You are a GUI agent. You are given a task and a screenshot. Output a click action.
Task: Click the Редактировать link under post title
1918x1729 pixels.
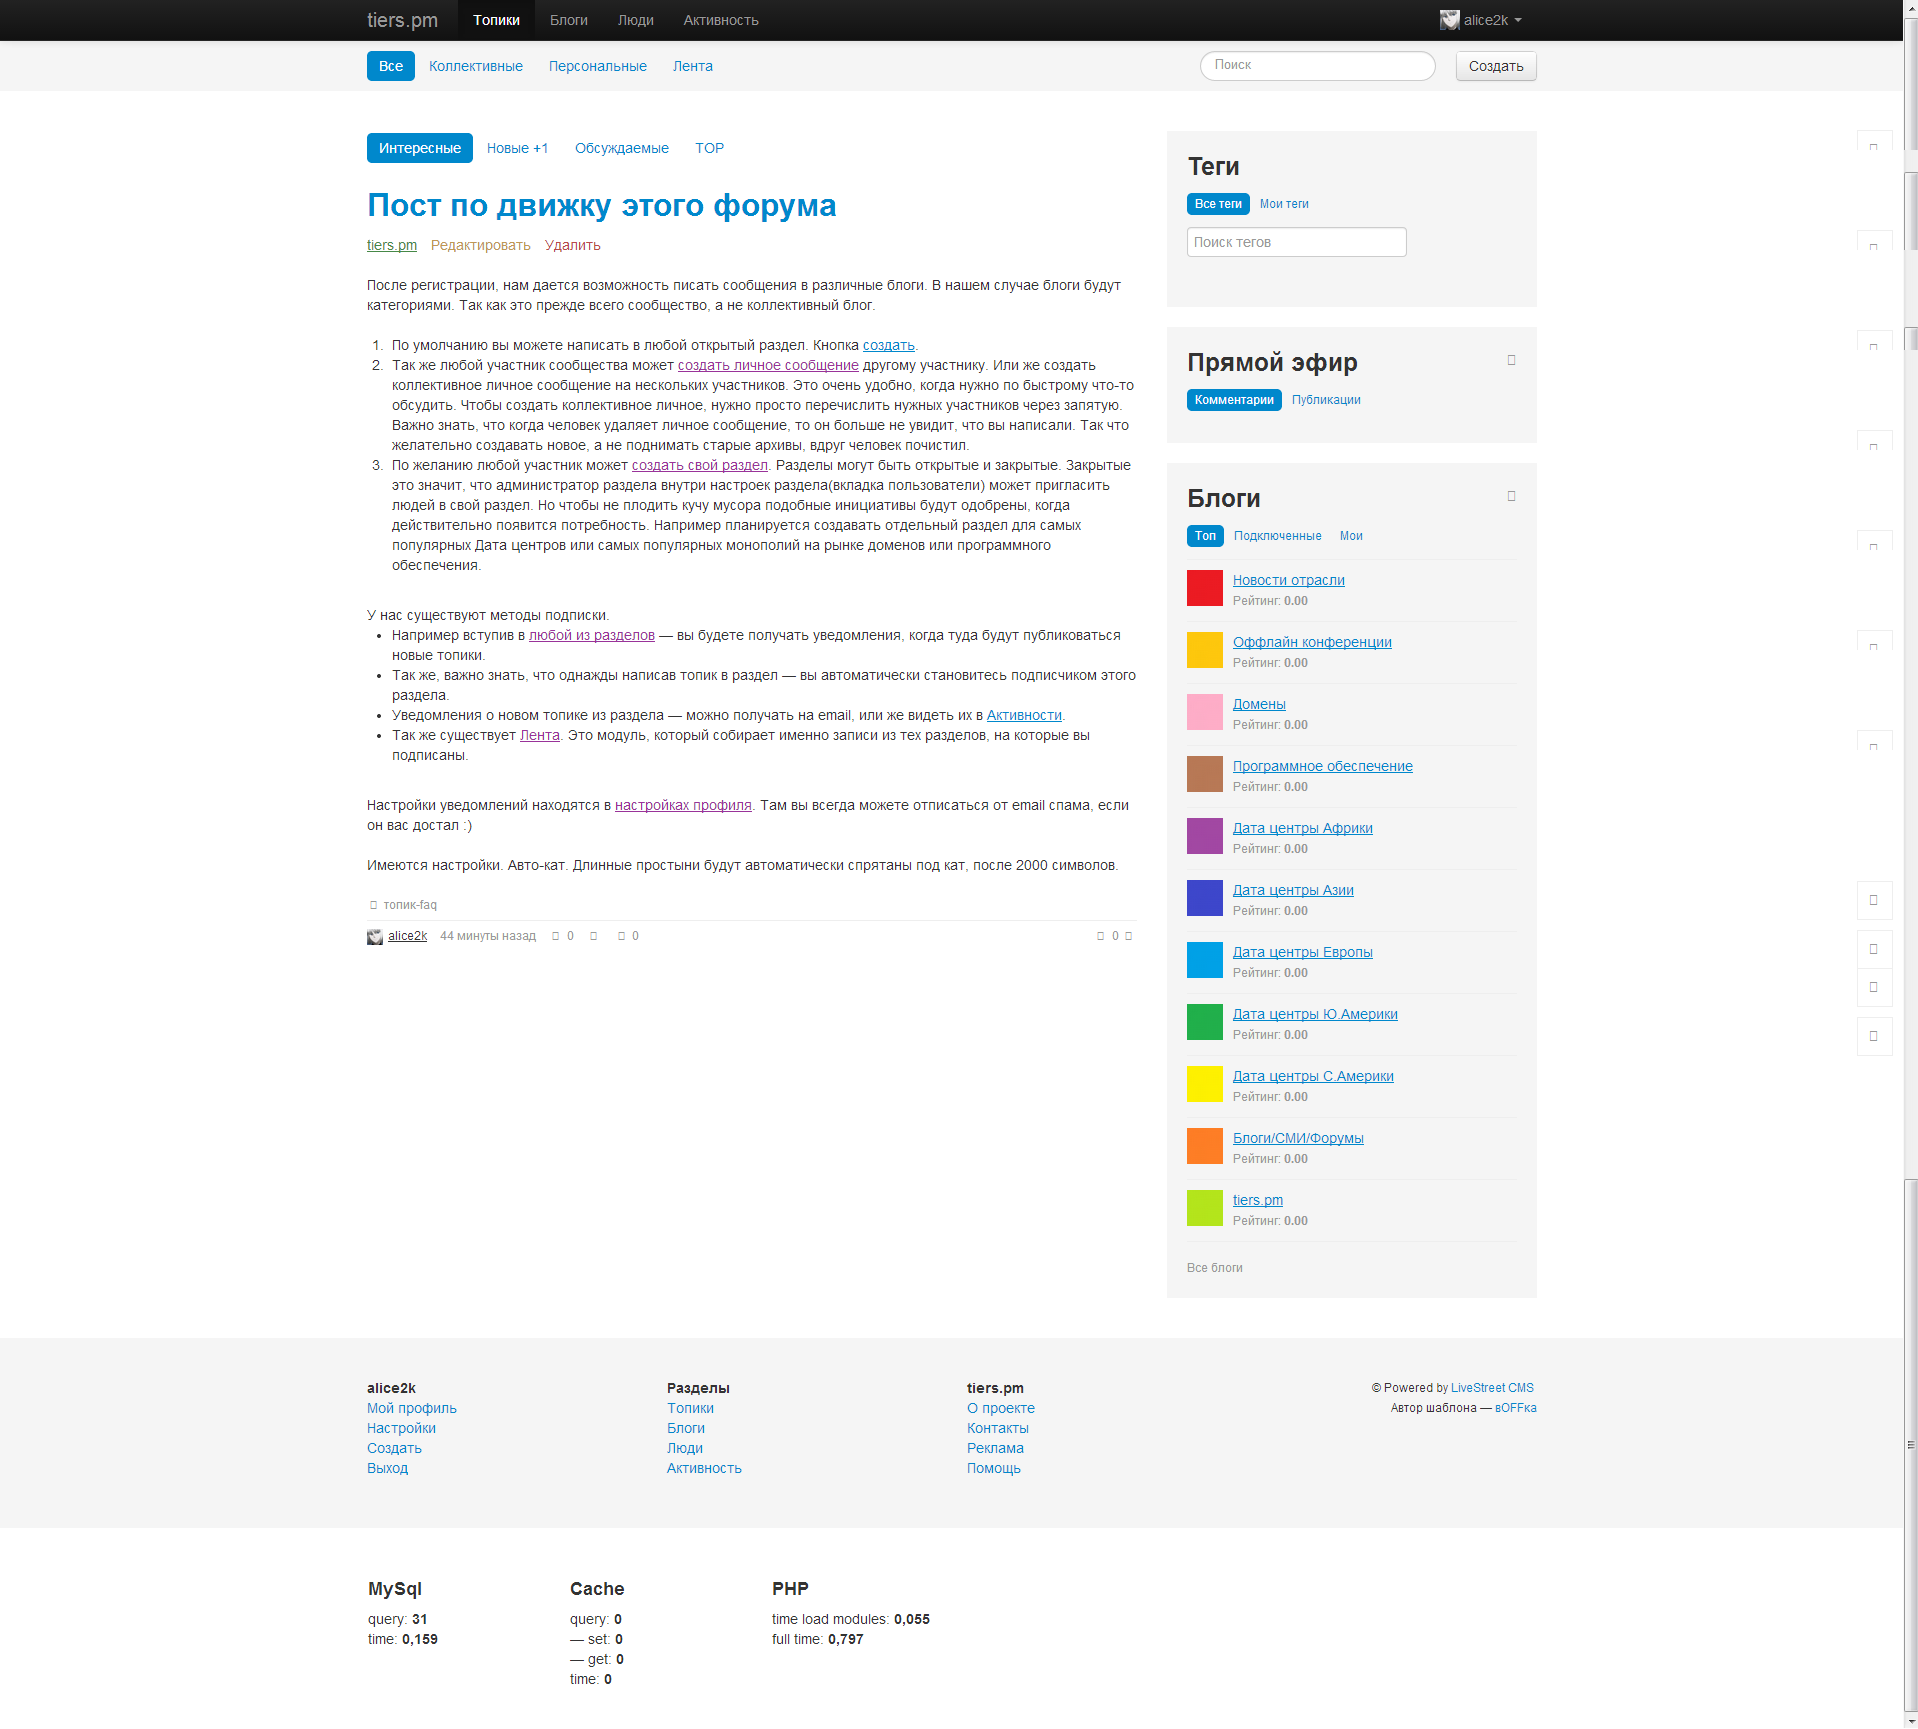click(x=480, y=245)
